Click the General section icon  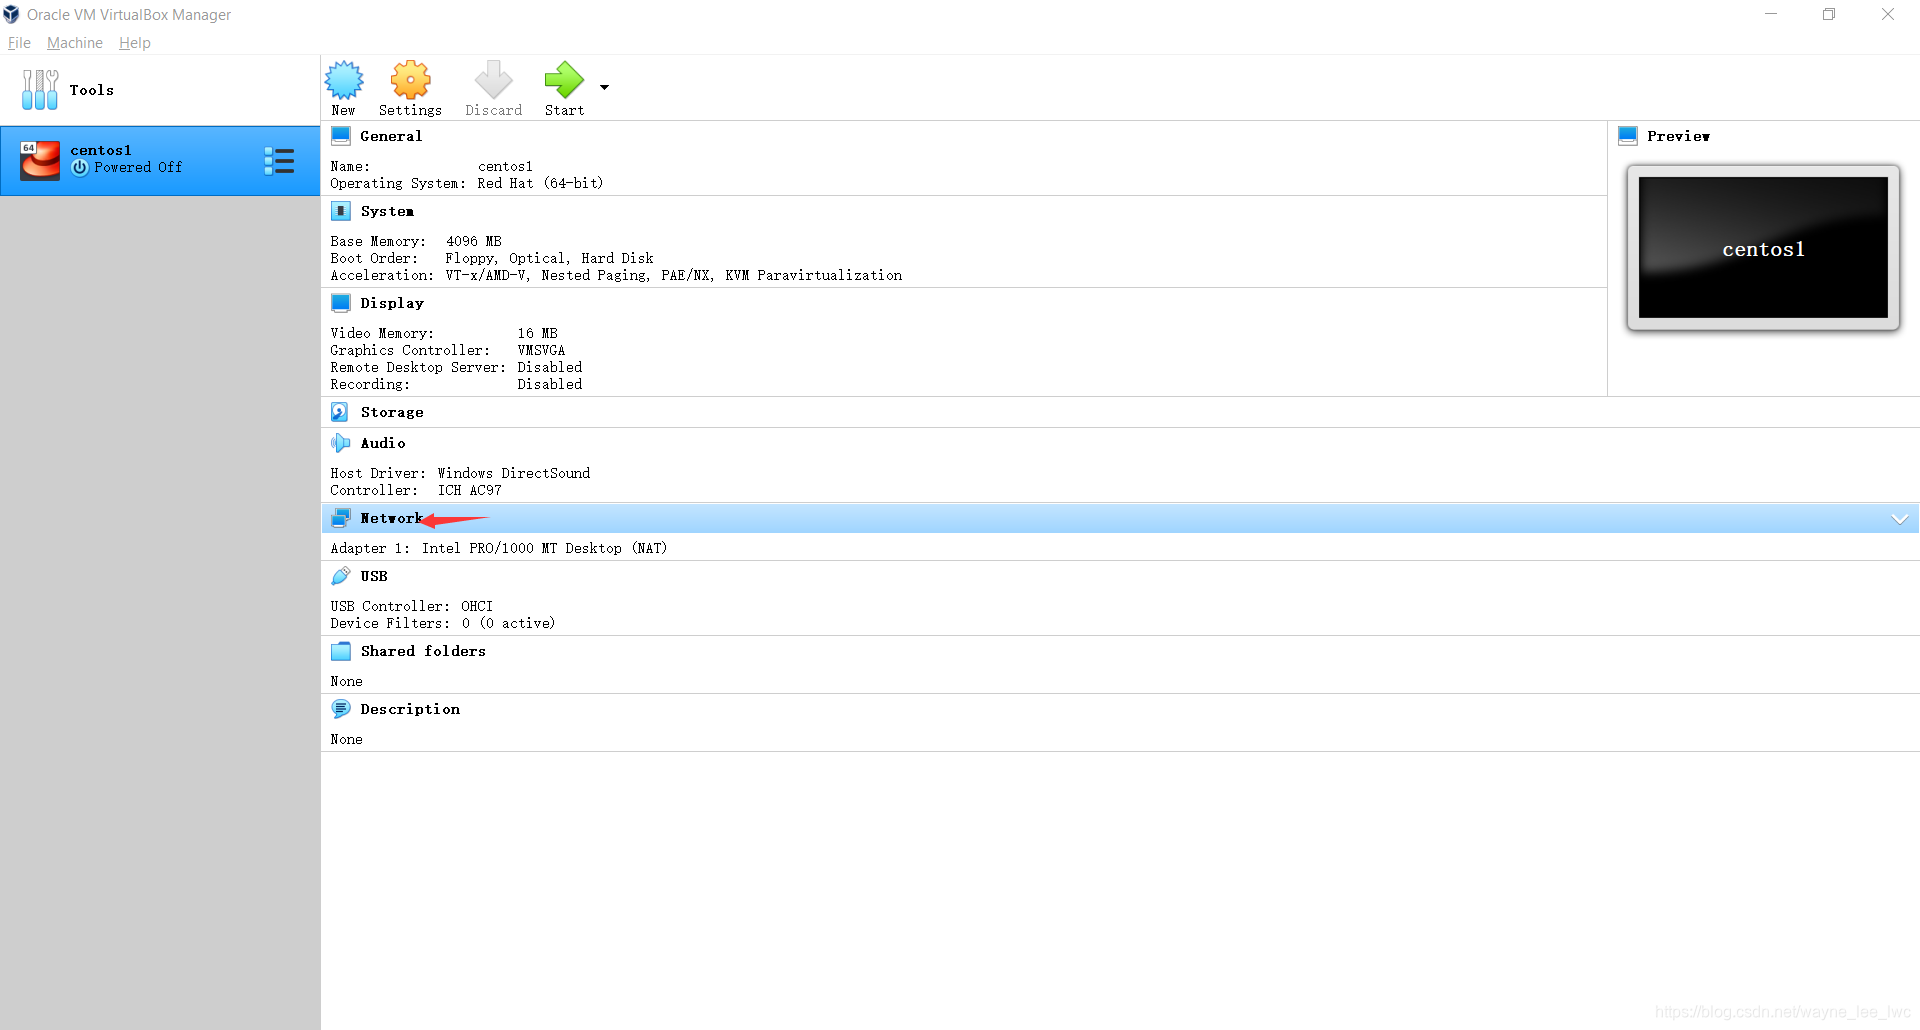tap(341, 136)
